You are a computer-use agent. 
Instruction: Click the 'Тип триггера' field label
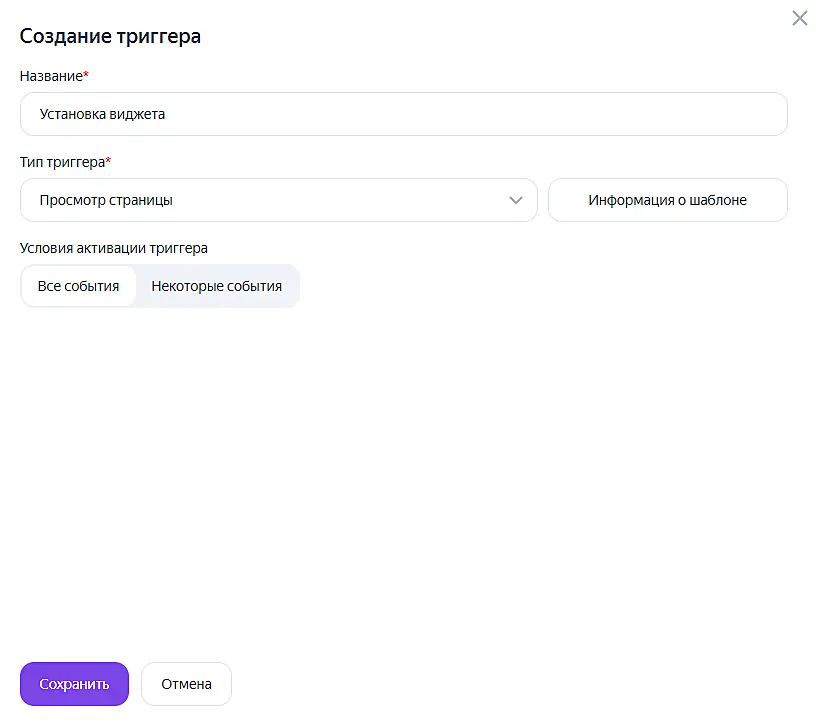pos(61,162)
